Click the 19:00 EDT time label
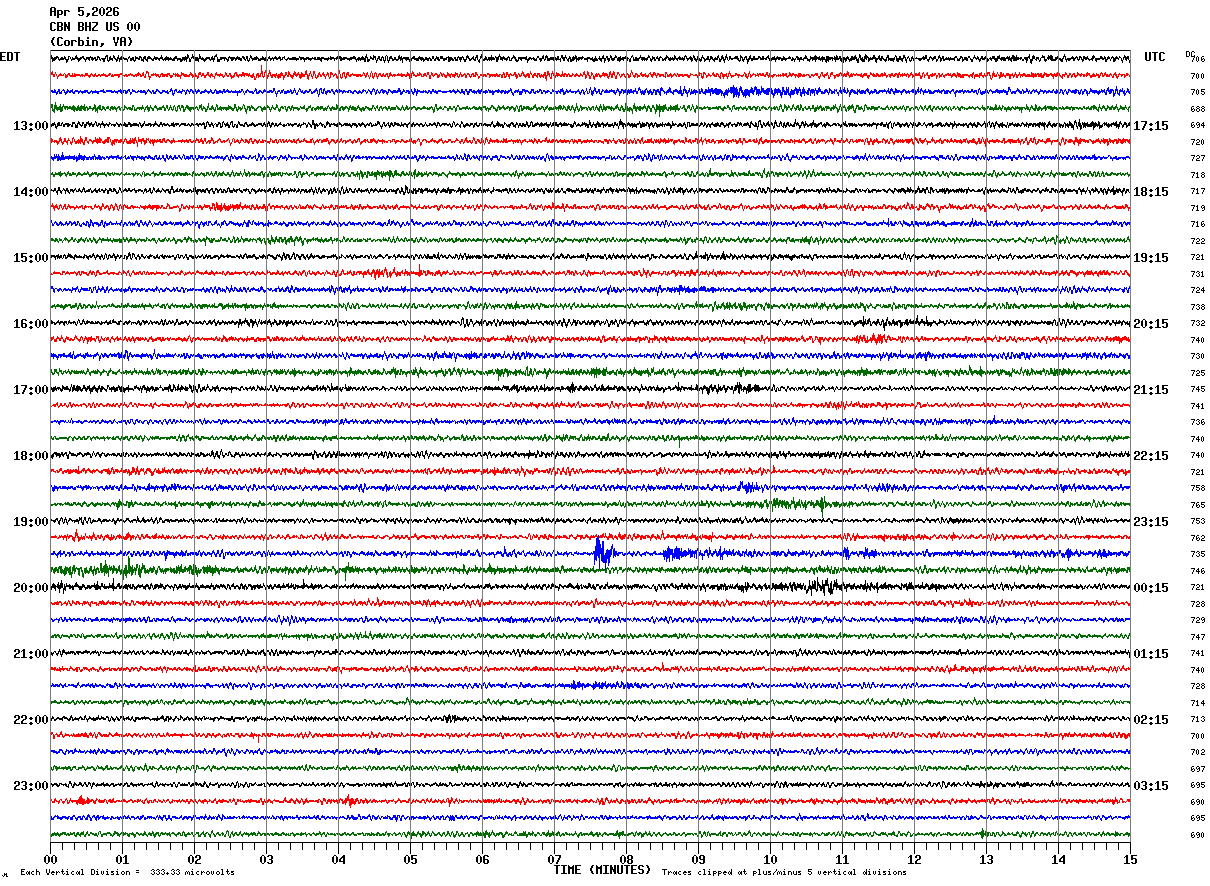This screenshot has width=1210, height=886. (30, 522)
